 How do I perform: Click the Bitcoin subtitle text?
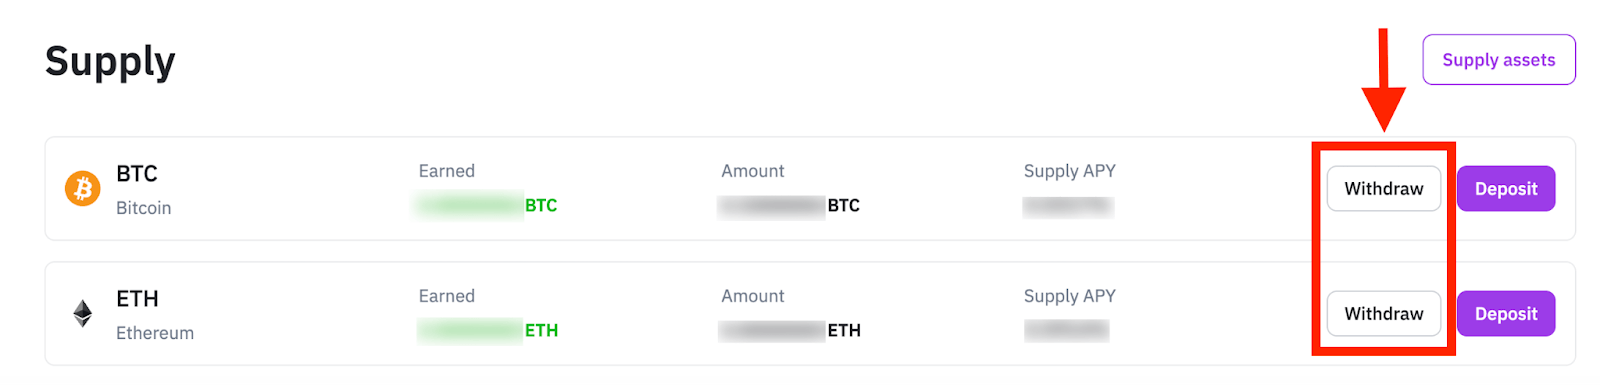tap(144, 208)
